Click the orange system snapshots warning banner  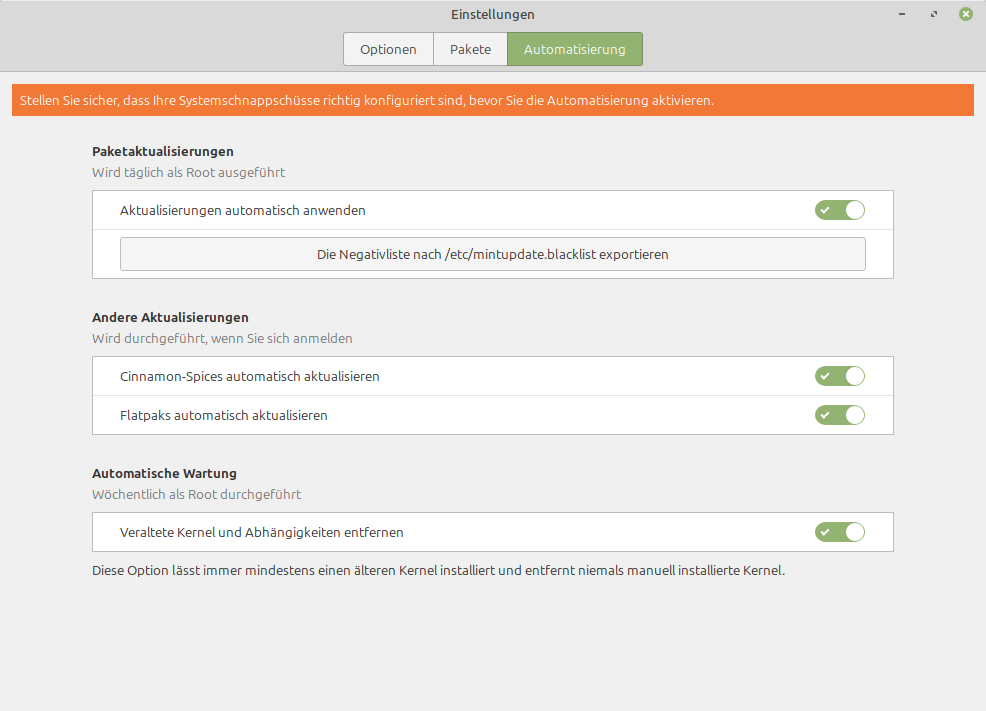(x=492, y=100)
